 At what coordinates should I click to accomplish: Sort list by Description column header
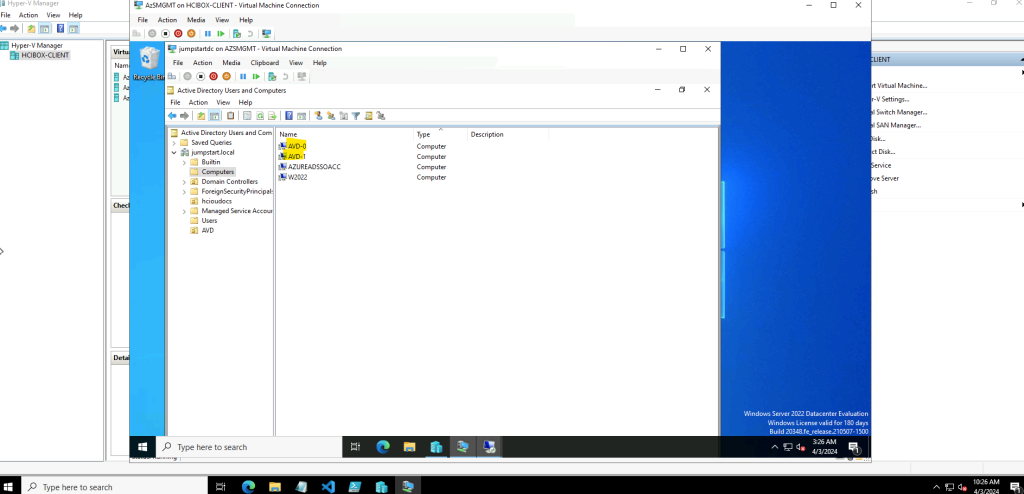click(x=508, y=134)
